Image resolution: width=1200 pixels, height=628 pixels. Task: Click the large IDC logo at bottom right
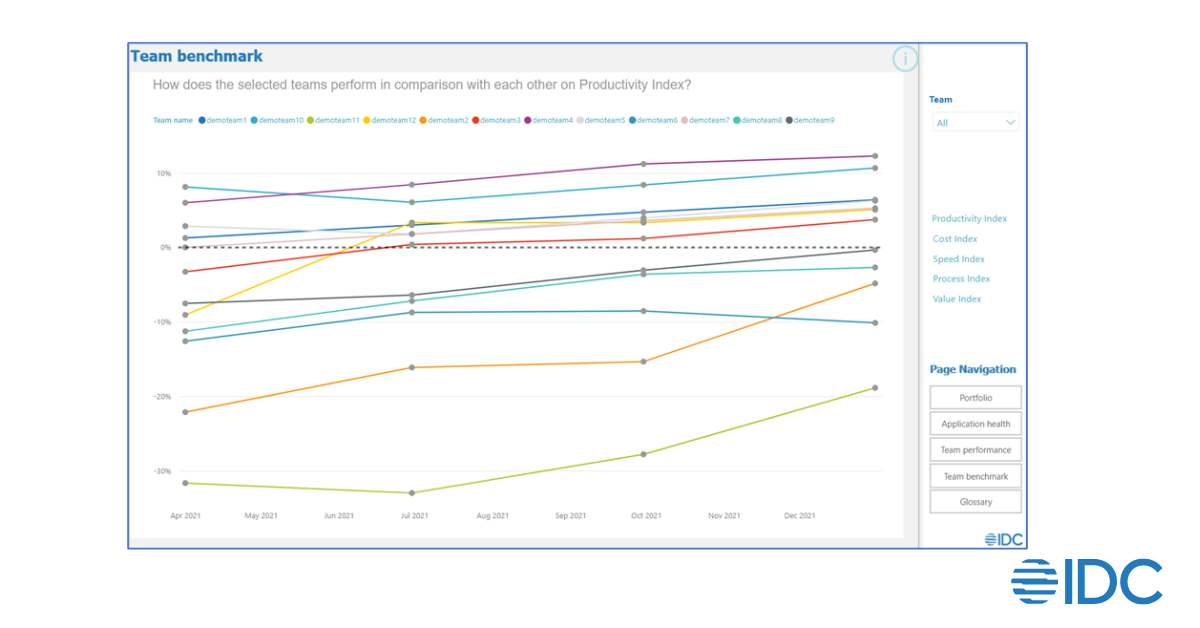pos(1086,581)
